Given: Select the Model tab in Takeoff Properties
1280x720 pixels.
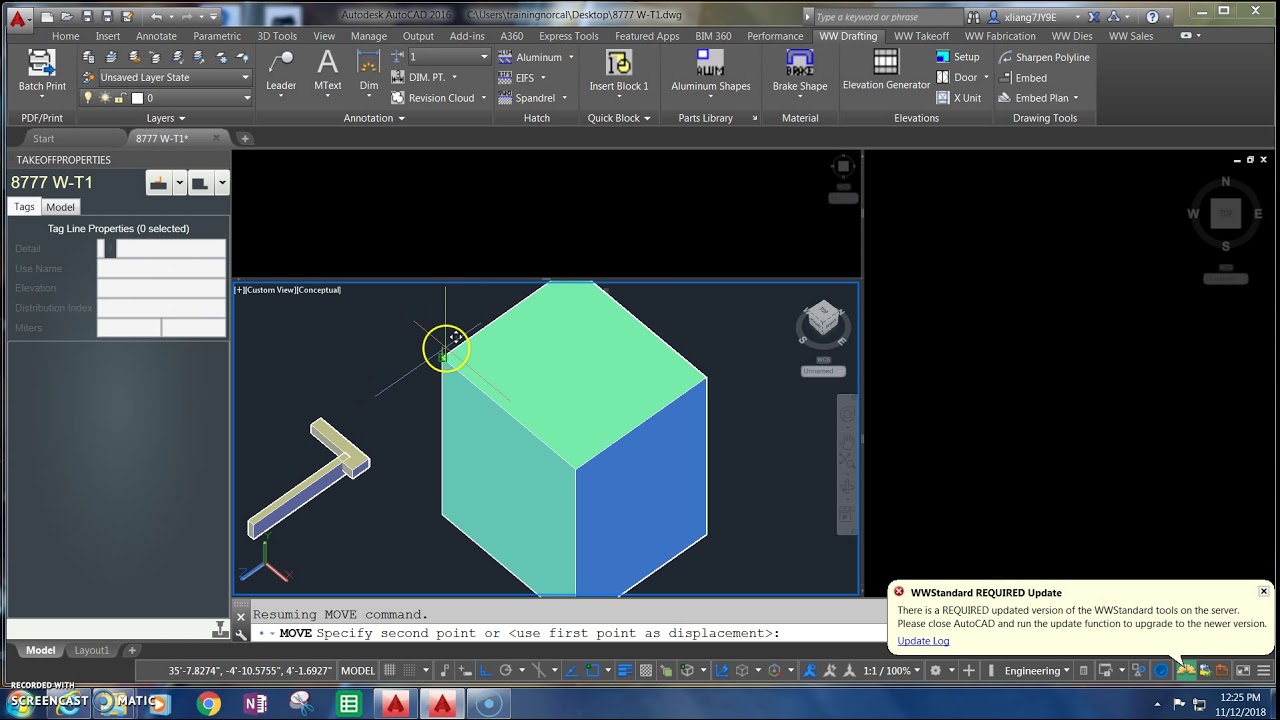Looking at the screenshot, I should point(60,207).
